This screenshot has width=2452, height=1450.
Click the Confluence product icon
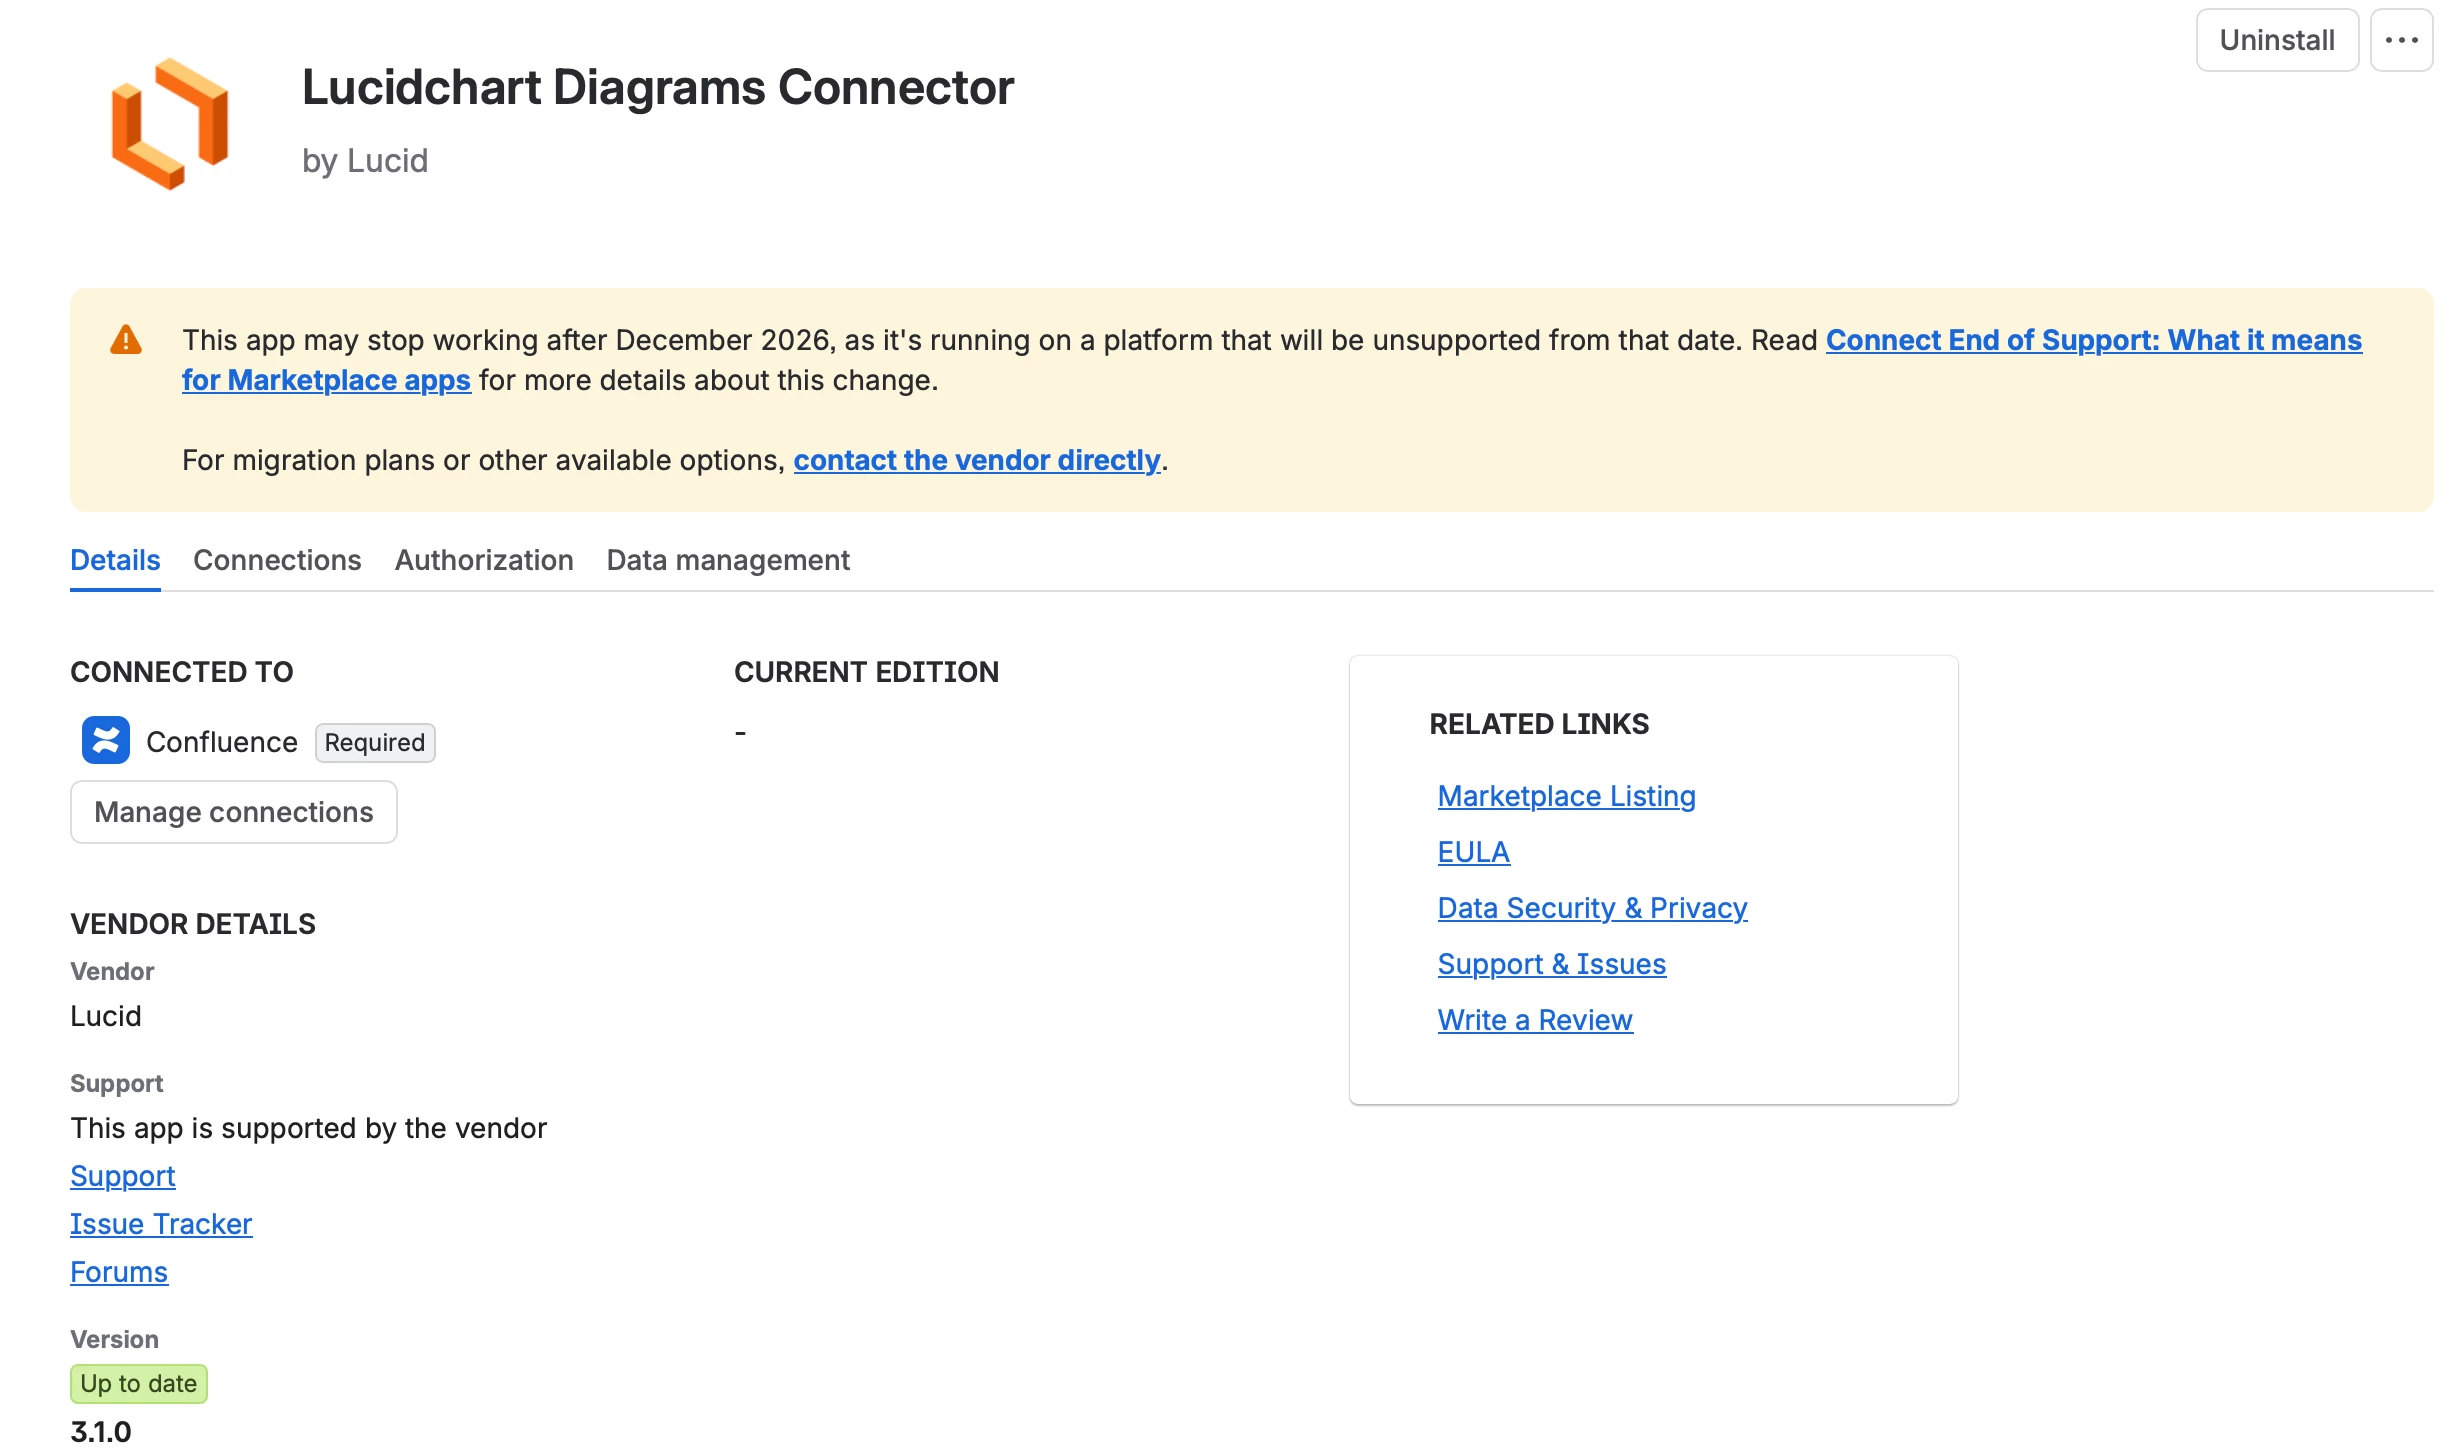[106, 741]
